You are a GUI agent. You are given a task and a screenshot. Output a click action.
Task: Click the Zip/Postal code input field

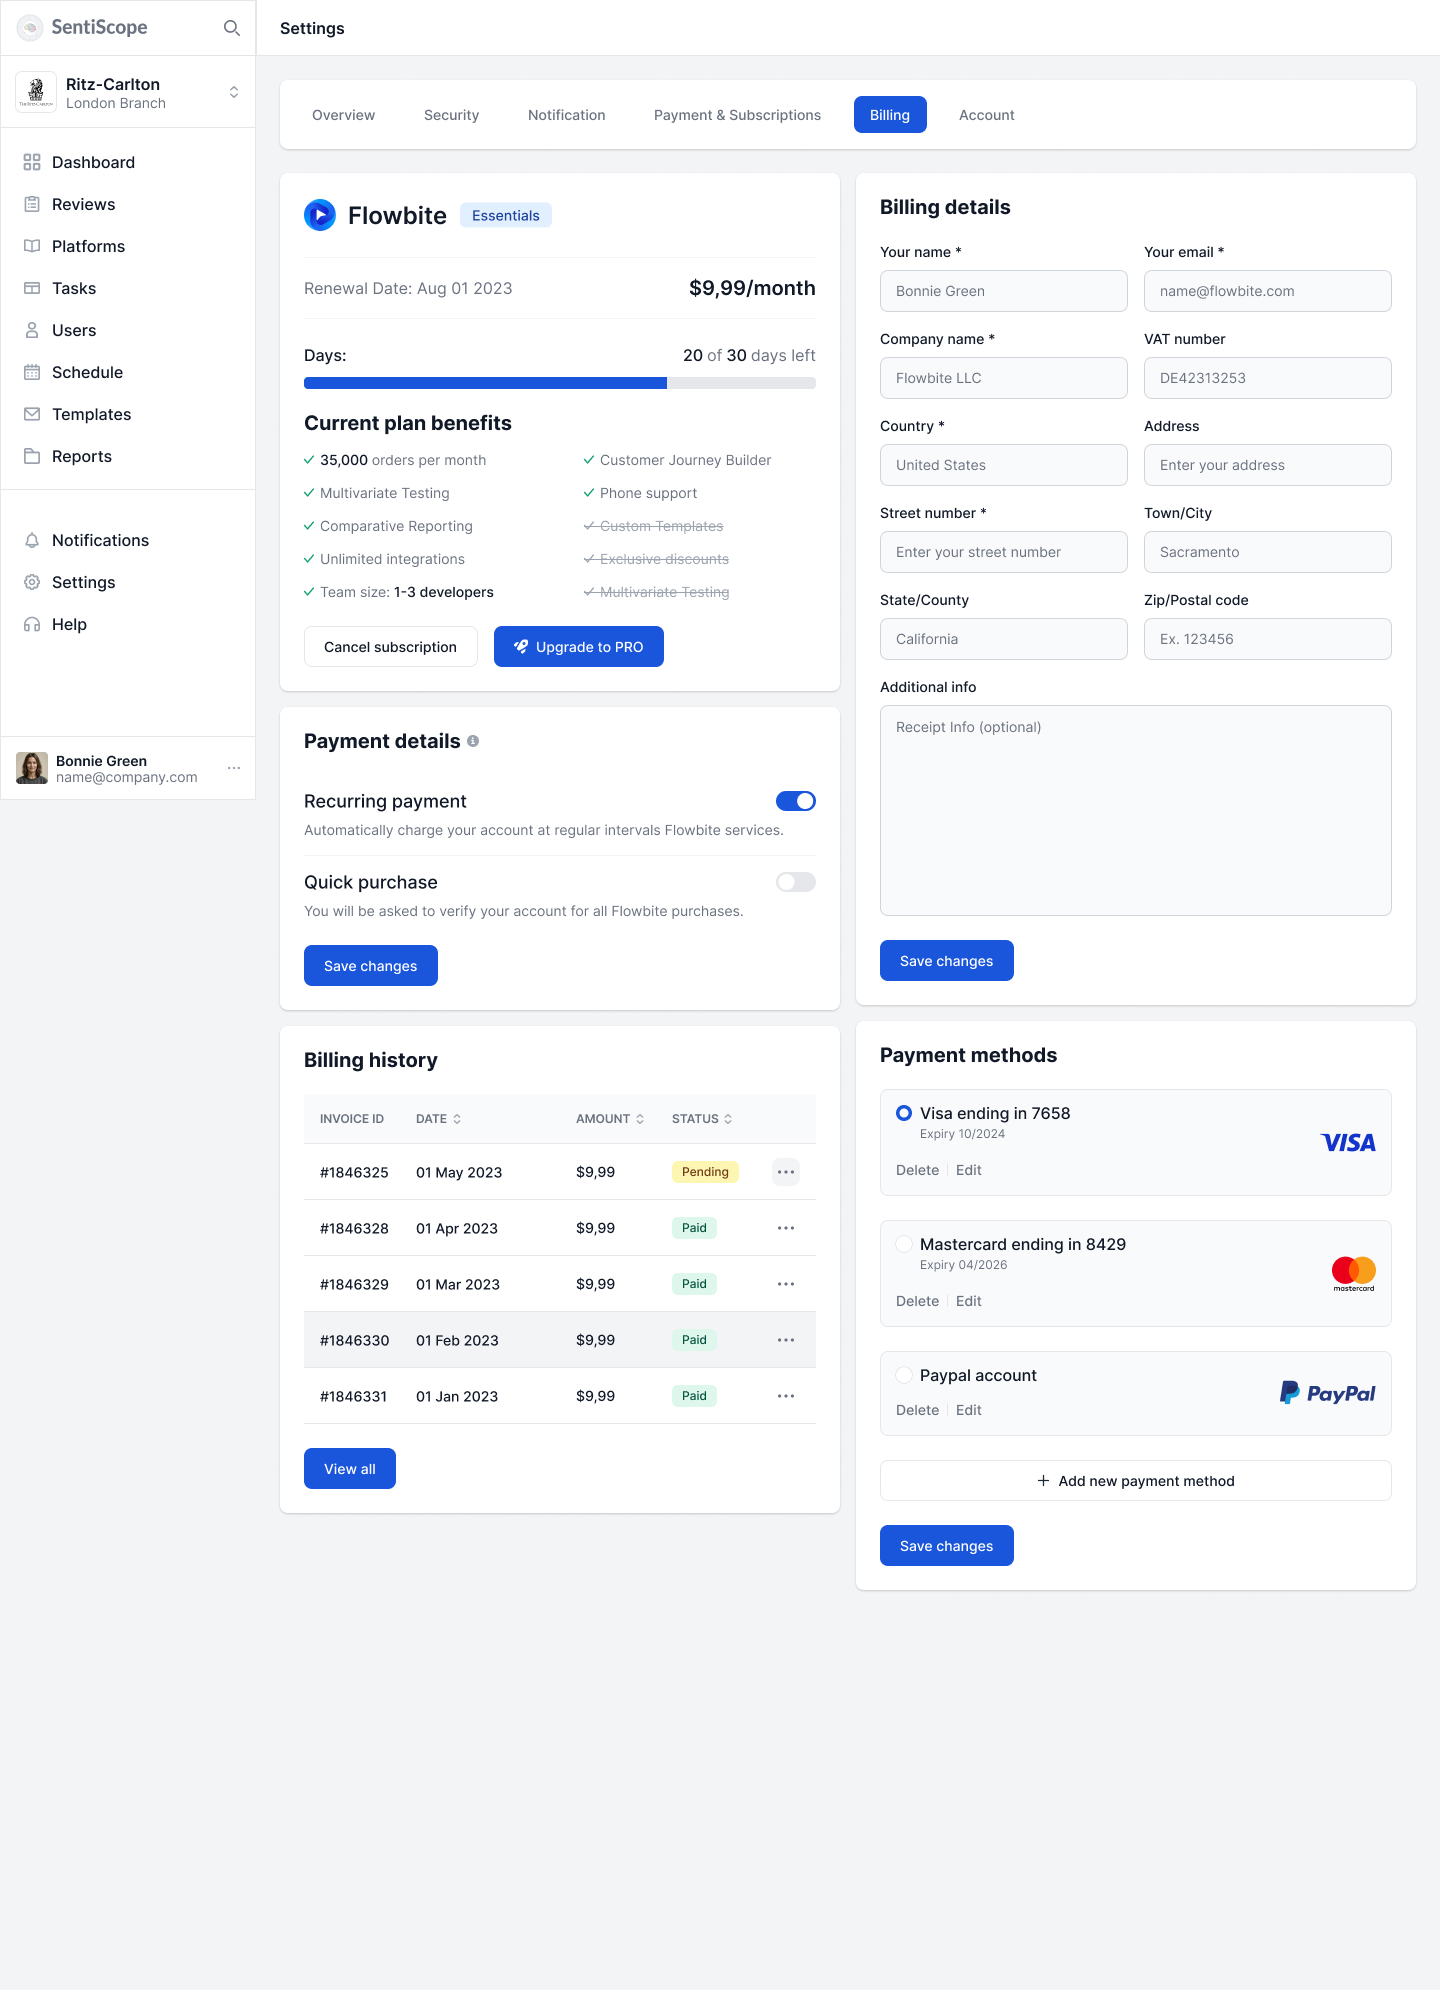pos(1267,639)
